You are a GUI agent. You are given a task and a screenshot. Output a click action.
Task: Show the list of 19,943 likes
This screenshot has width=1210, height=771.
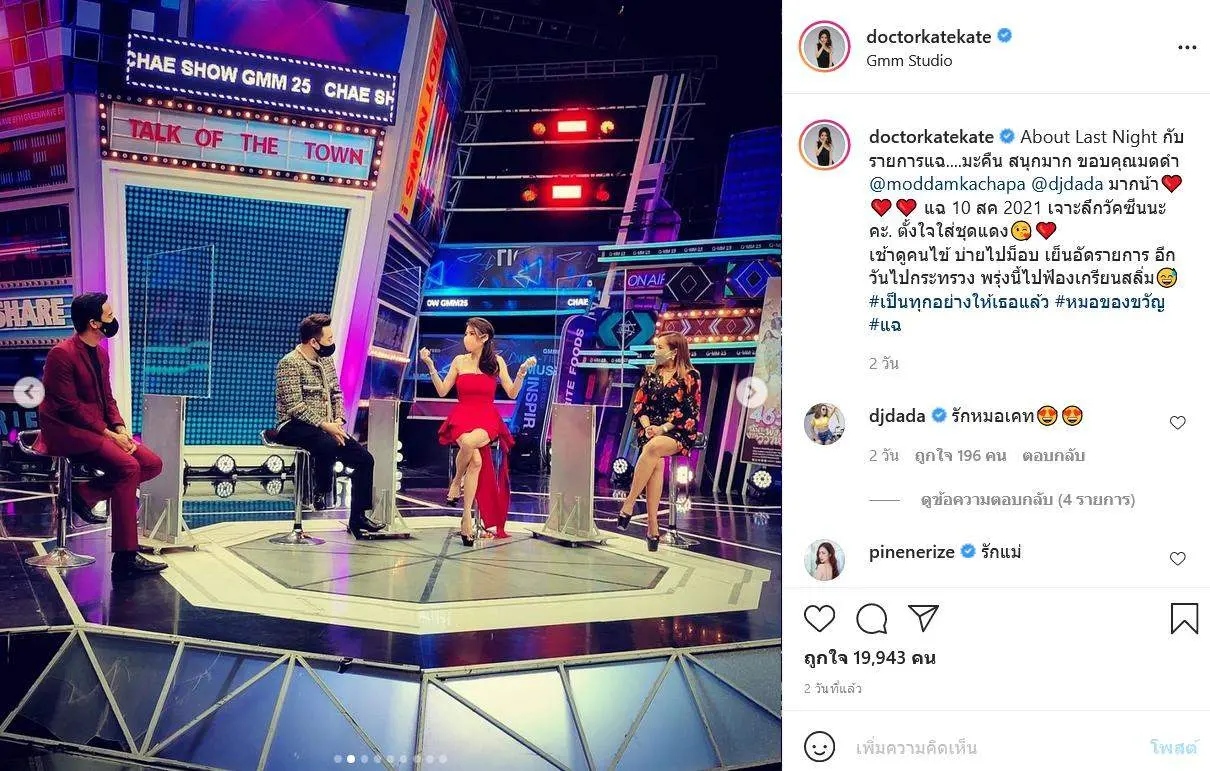pos(869,658)
